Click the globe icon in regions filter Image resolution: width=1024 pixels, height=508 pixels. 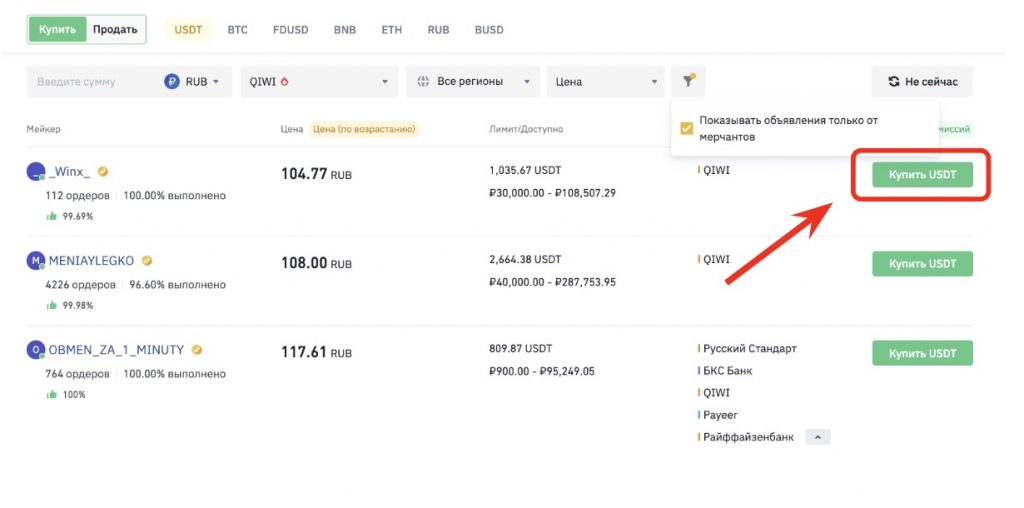[423, 82]
